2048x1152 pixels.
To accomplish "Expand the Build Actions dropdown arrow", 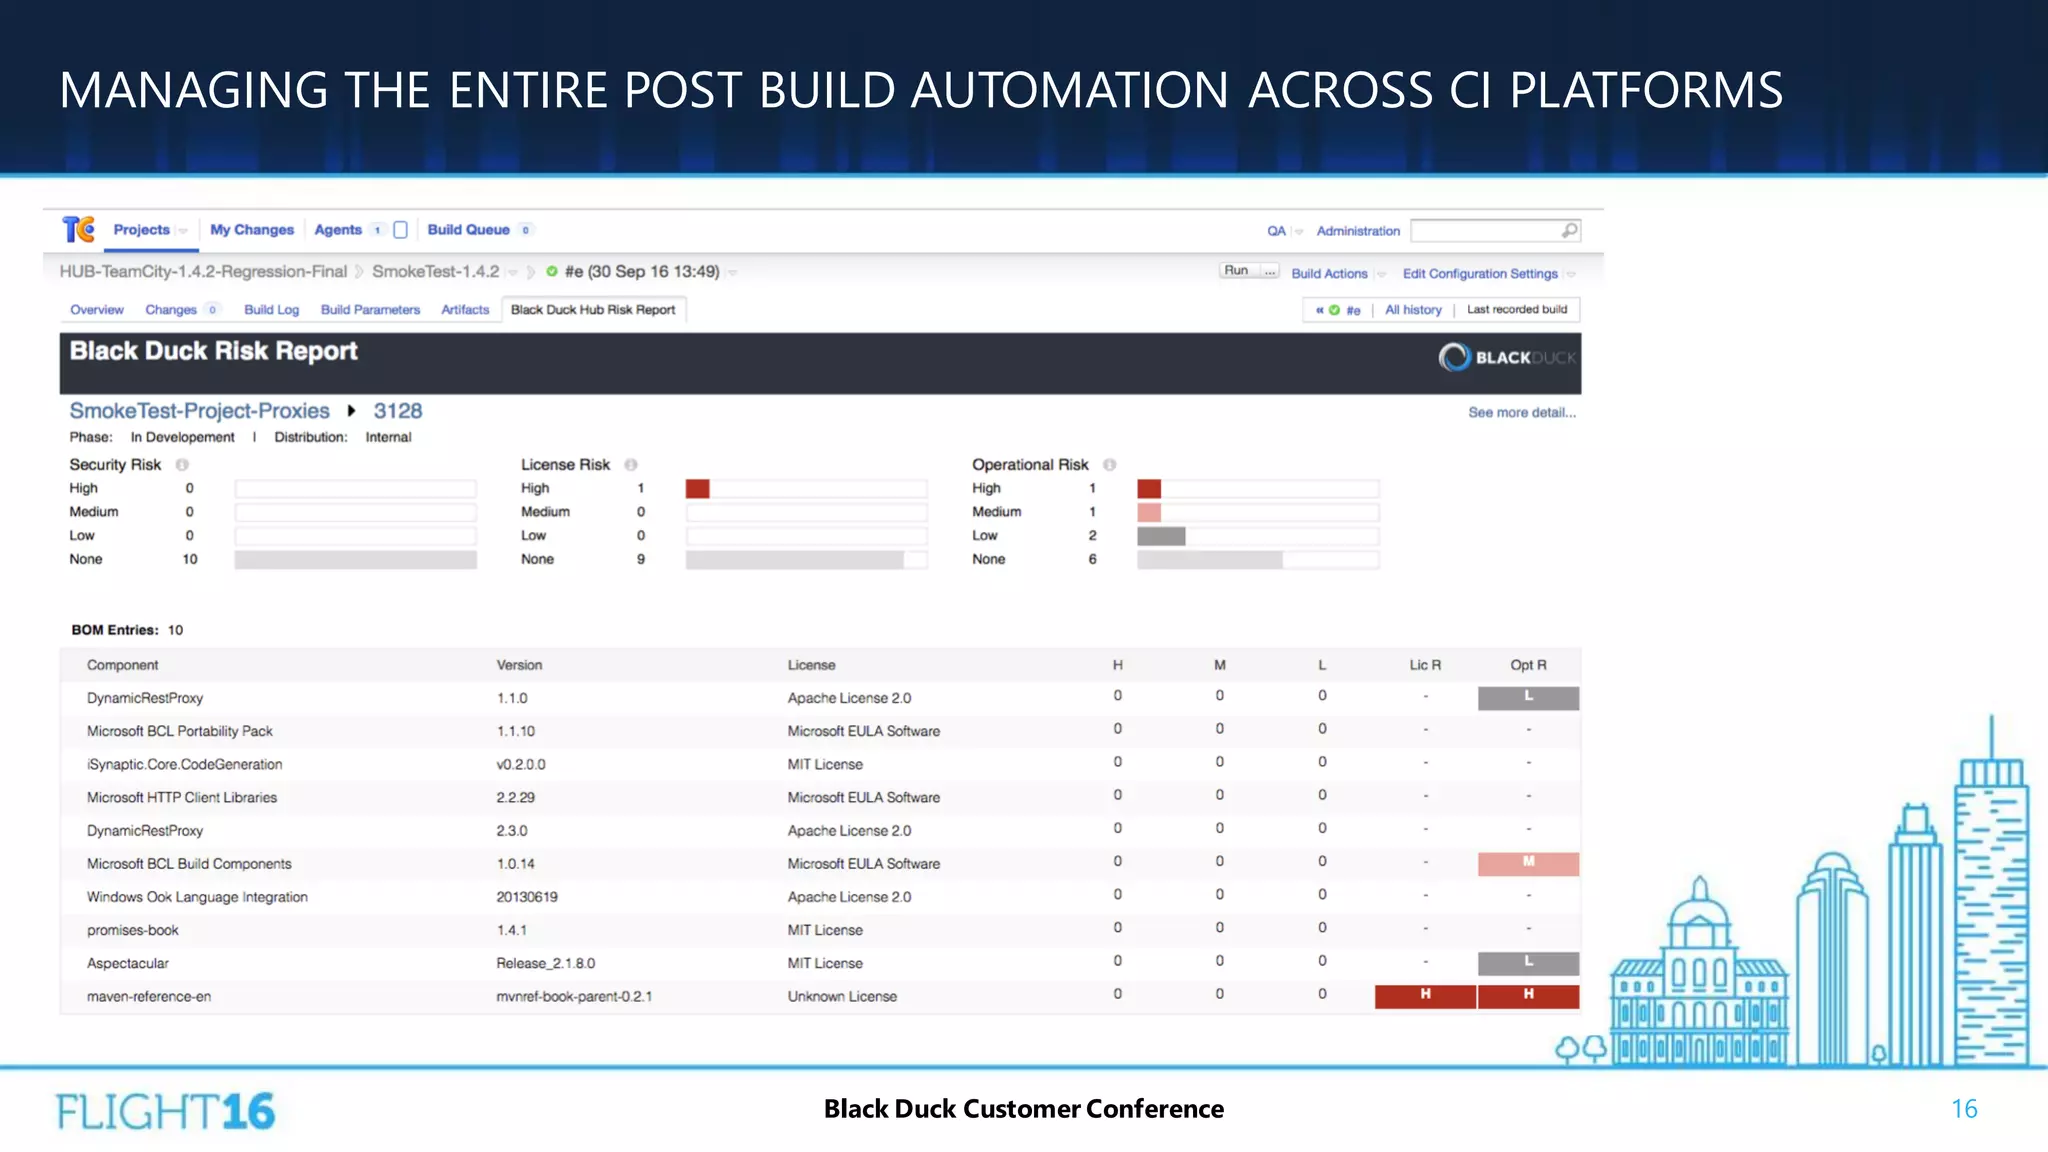I will [x=1381, y=274].
